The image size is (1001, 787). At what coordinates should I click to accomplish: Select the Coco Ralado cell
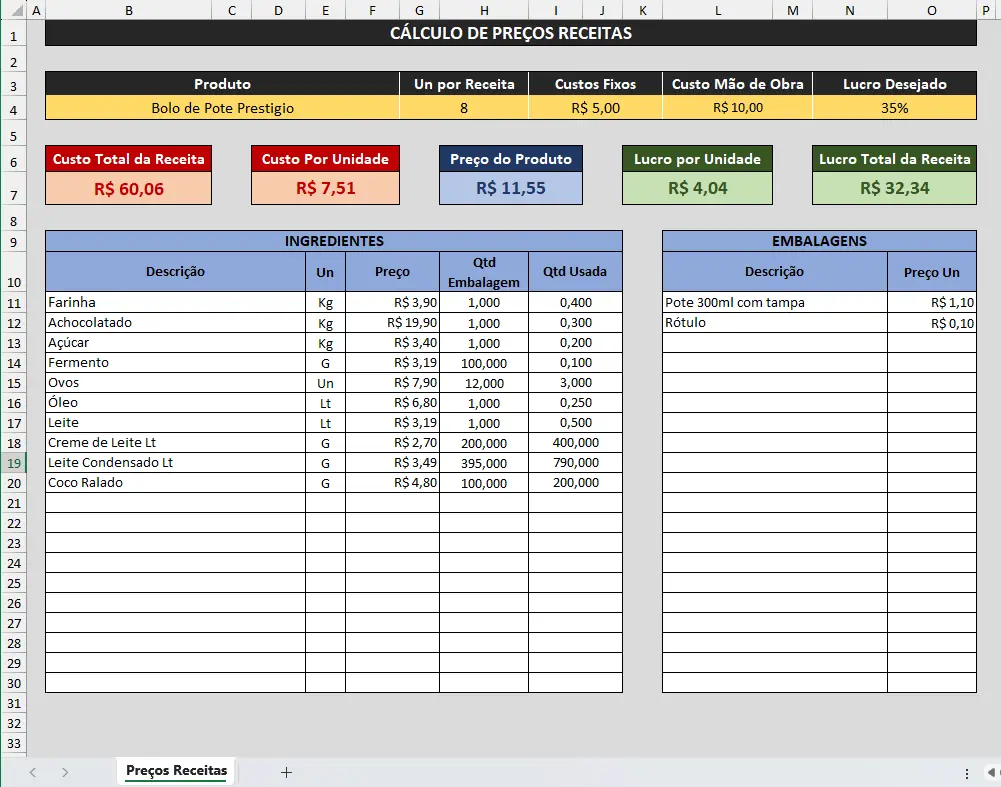(x=176, y=483)
